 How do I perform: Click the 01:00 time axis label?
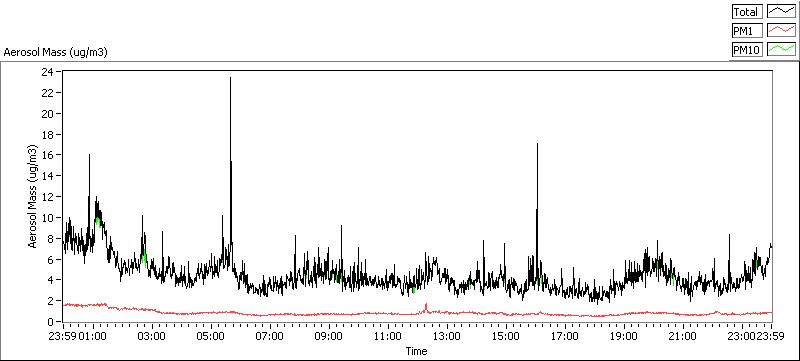[93, 337]
